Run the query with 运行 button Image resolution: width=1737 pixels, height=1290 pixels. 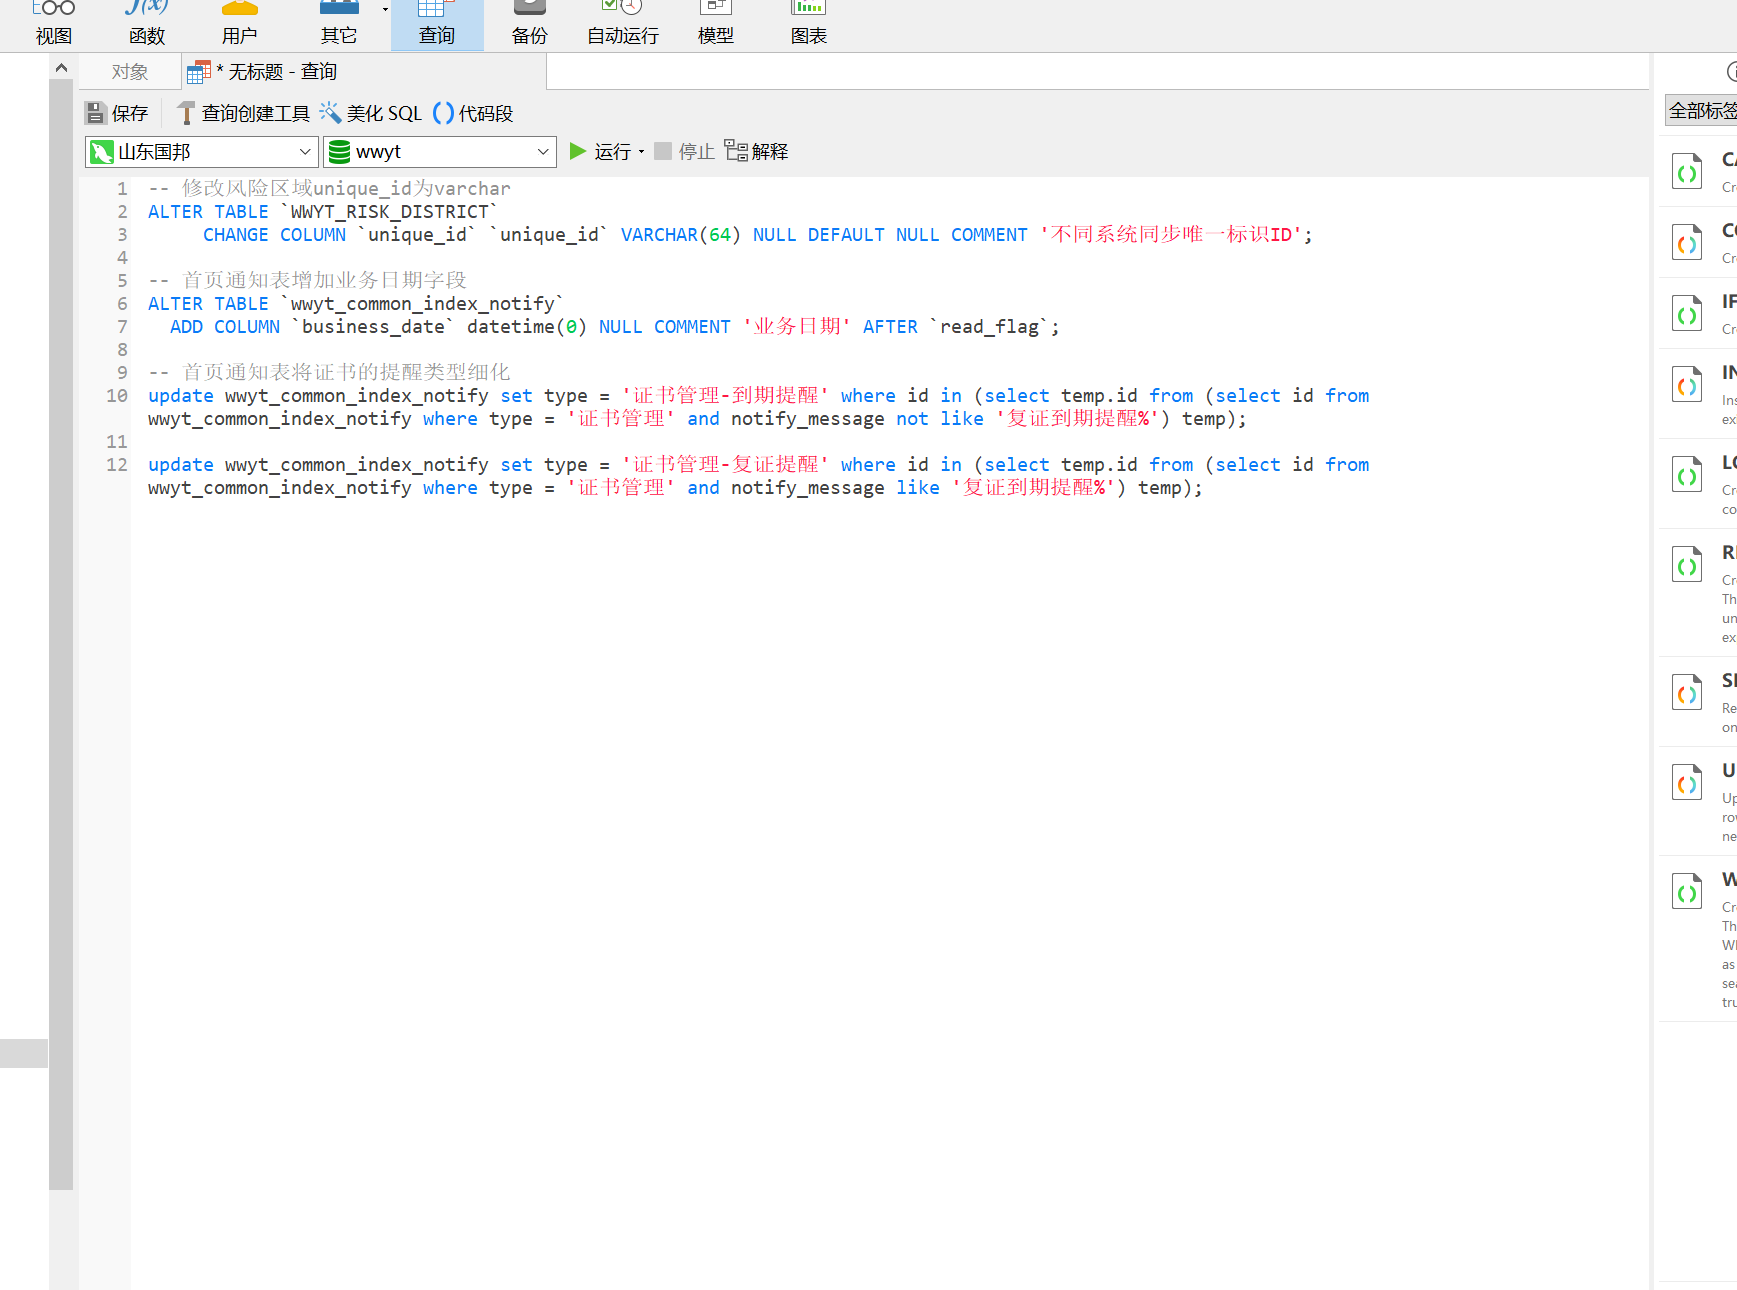pos(600,151)
